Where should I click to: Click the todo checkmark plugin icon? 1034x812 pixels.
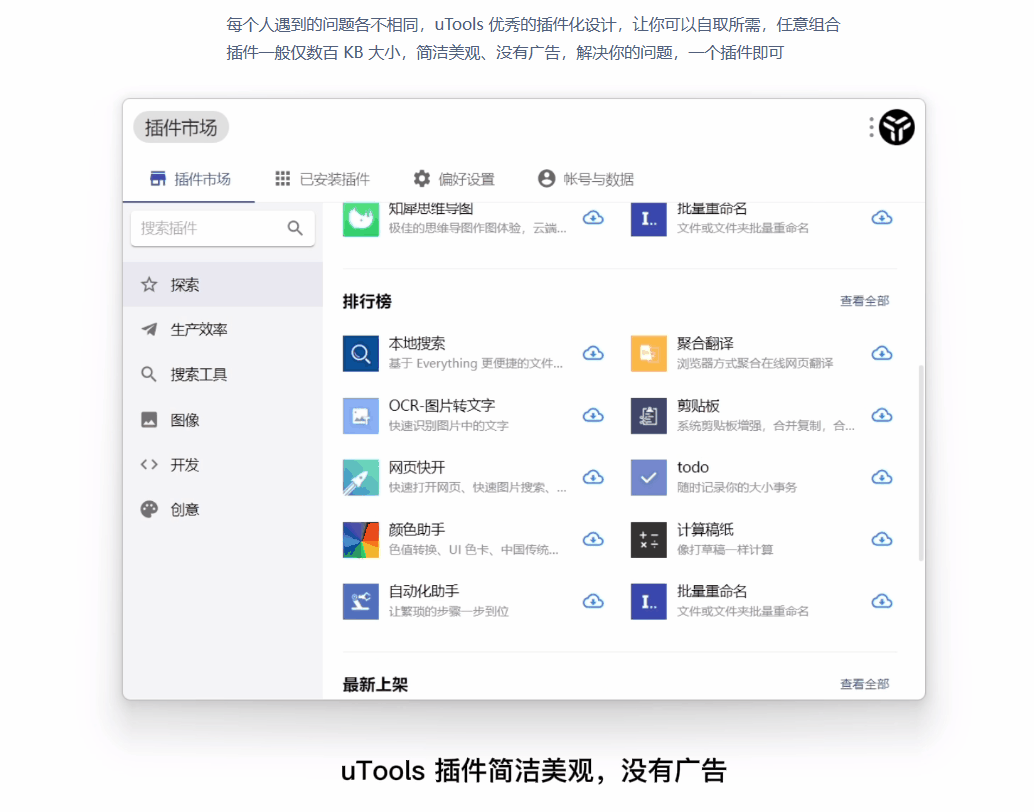coord(648,478)
